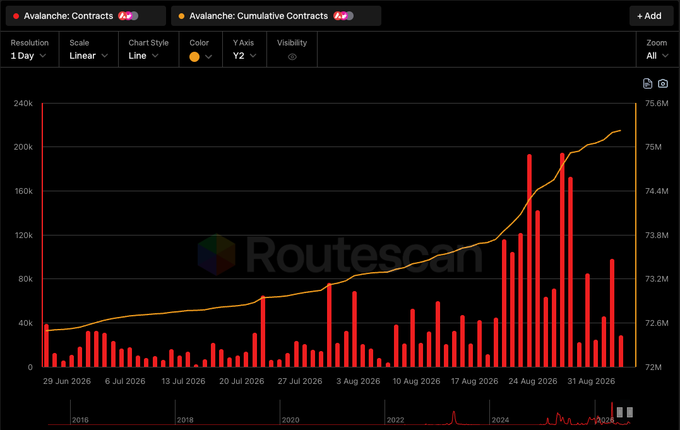Click 2016 marker on overview timeline
This screenshot has height=430, width=680.
[80, 420]
